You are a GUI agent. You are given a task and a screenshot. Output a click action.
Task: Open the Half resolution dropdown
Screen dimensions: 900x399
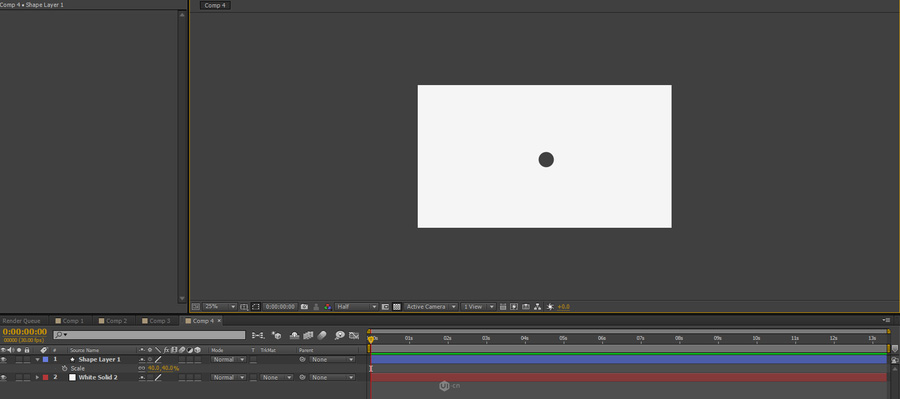tap(356, 307)
